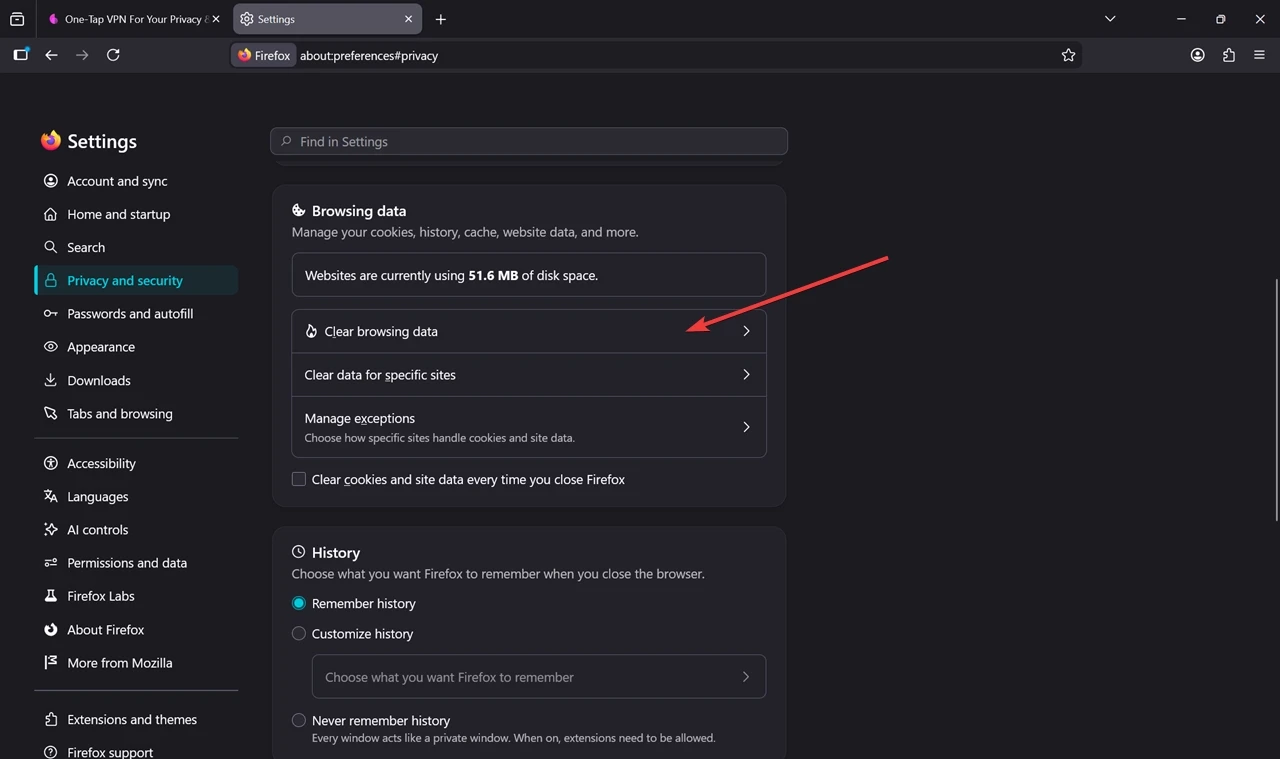Open Clear data for specific sites
Image resolution: width=1280 pixels, height=759 pixels.
tap(529, 375)
